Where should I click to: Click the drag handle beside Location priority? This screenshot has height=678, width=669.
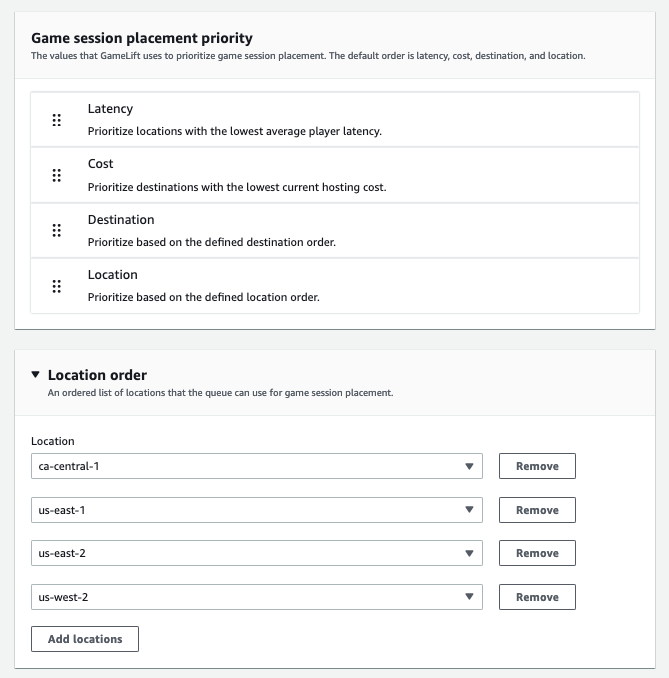(x=56, y=286)
